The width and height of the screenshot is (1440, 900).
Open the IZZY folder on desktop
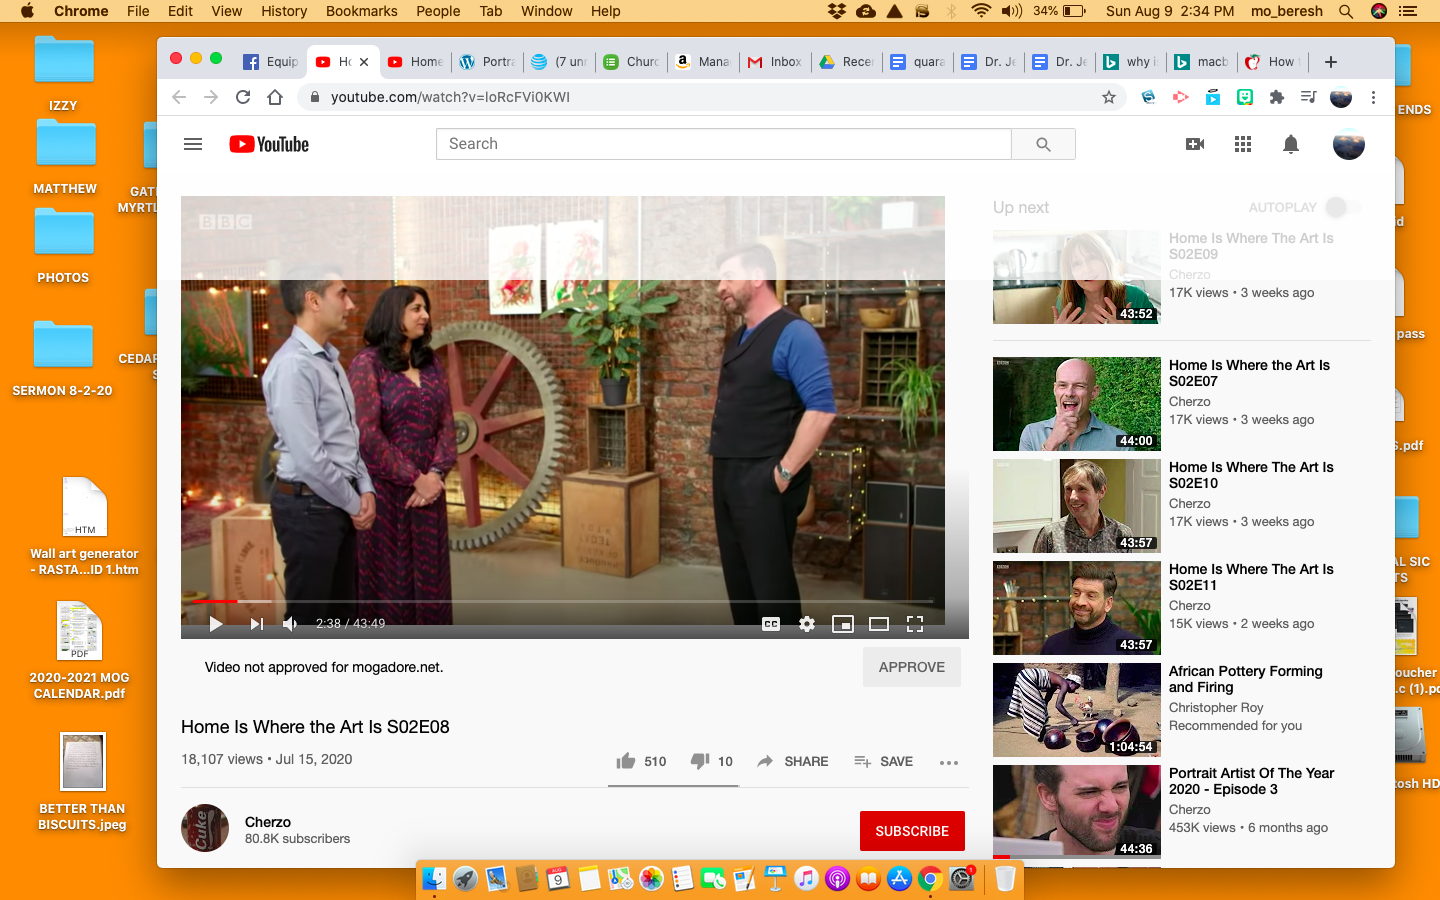[x=63, y=73]
